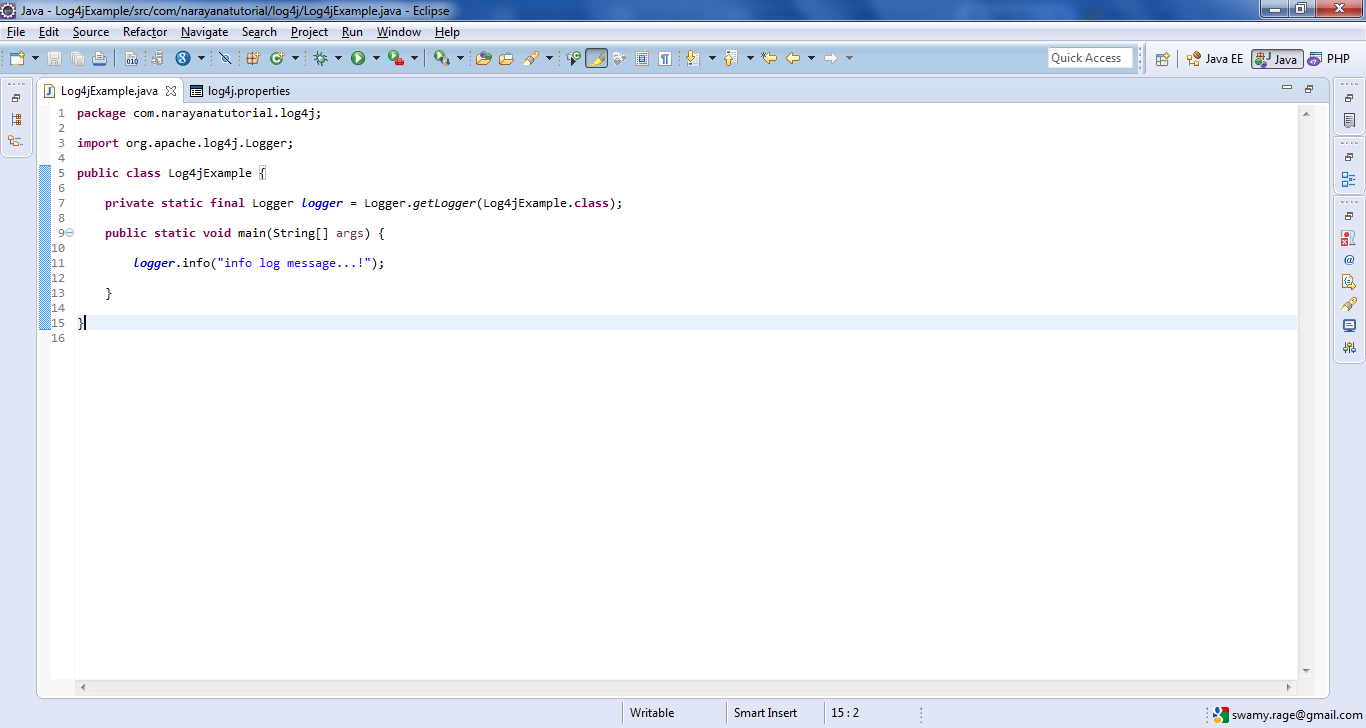
Task: Click the Last Edit Location icon
Action: tap(769, 58)
